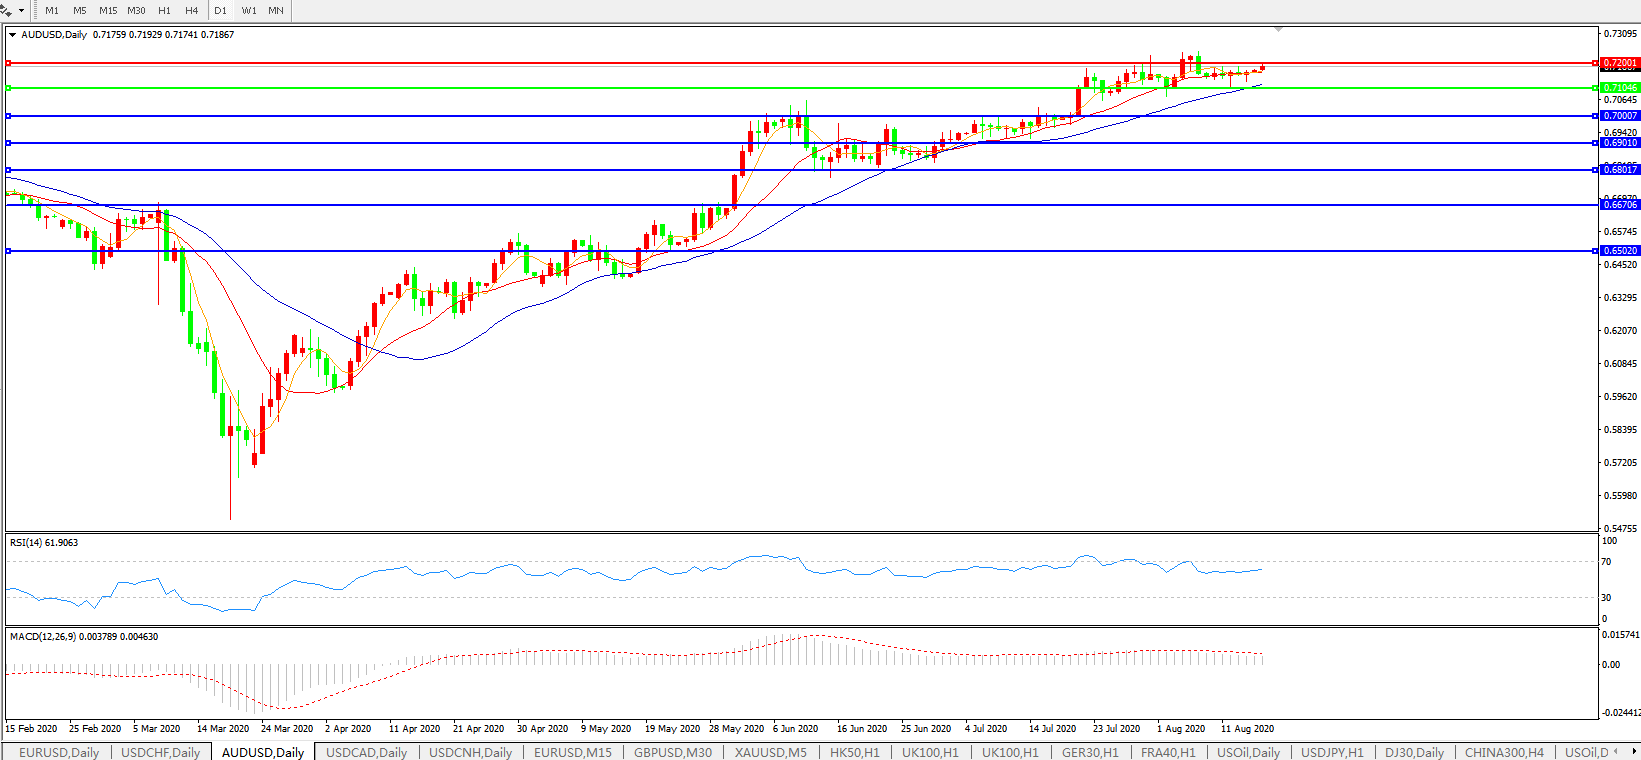Viewport: 1641px width, 760px height.
Task: Click the chart tools icon at top-left
Action: tap(7, 10)
